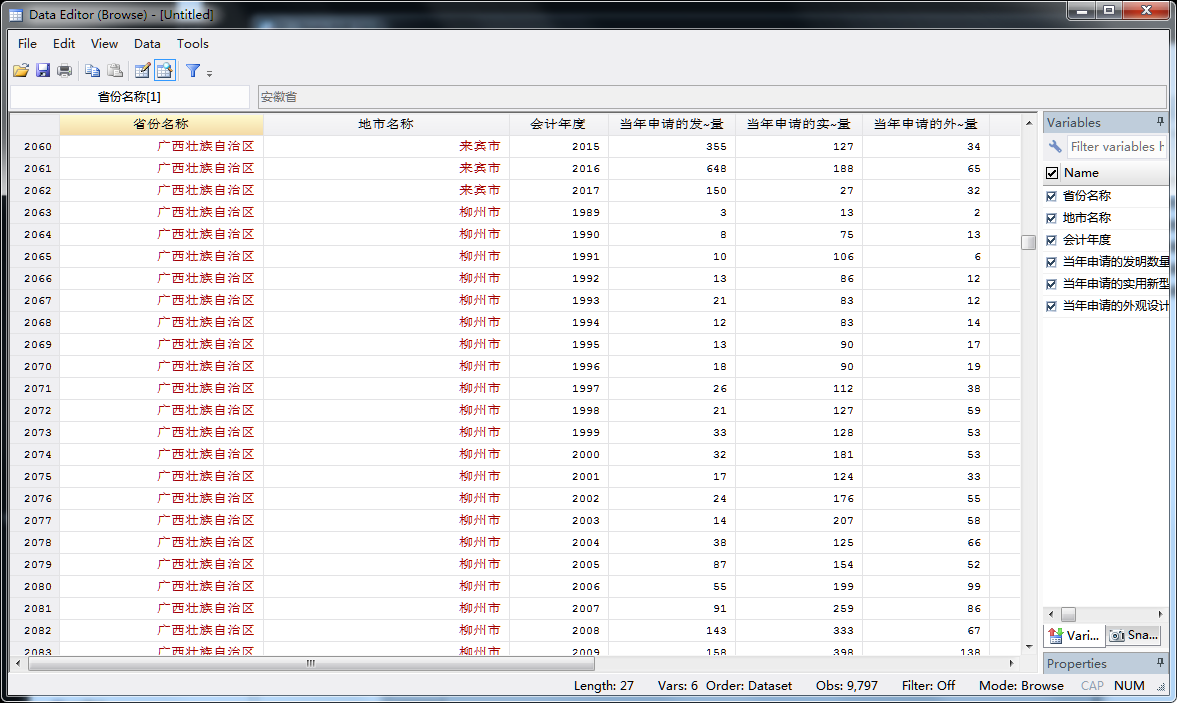Open the Data menu
The width and height of the screenshot is (1177, 703).
147,44
